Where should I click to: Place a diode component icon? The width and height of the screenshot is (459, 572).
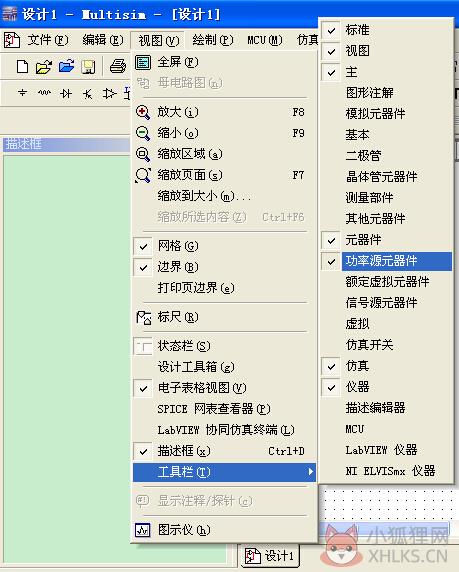click(66, 94)
